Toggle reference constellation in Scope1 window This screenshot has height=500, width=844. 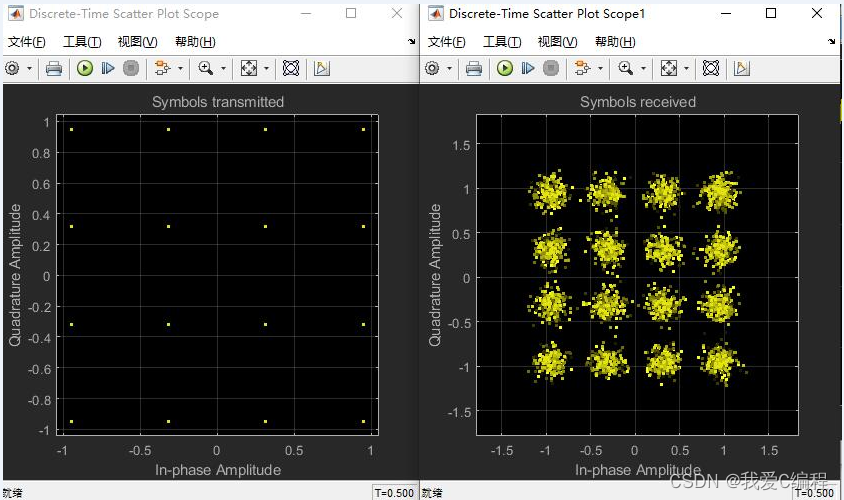(x=711, y=68)
